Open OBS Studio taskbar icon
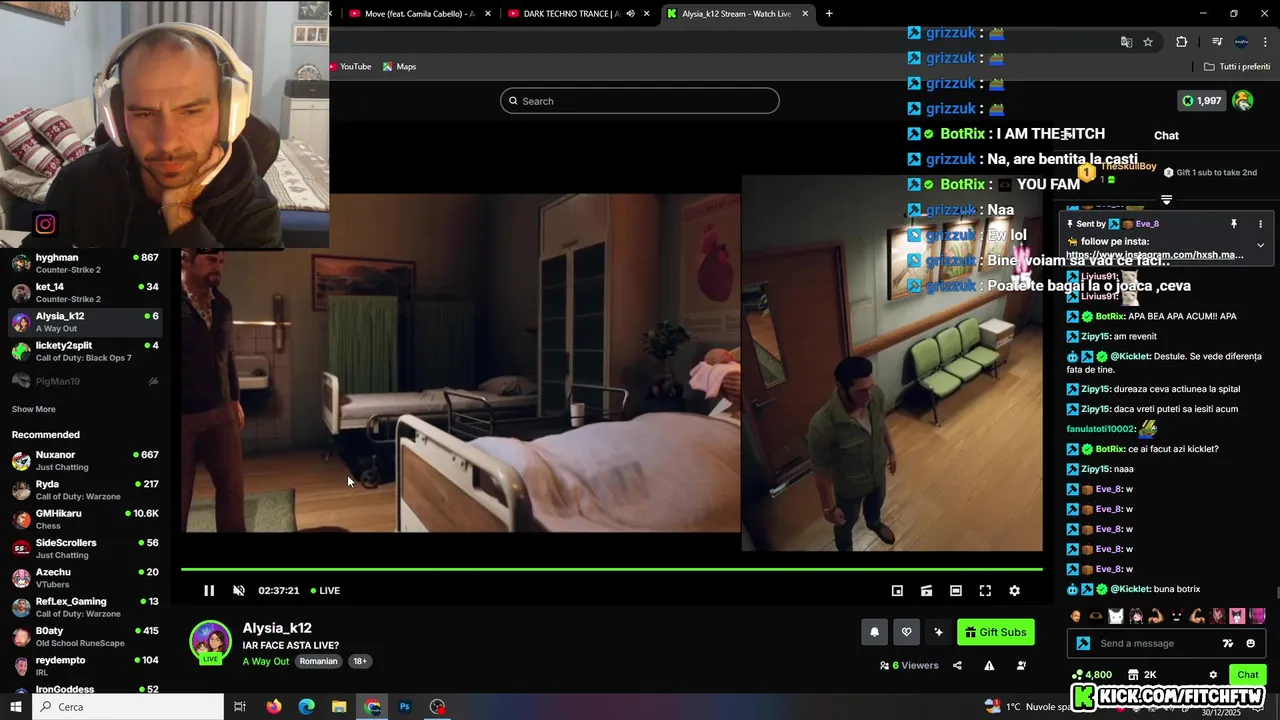 (438, 707)
